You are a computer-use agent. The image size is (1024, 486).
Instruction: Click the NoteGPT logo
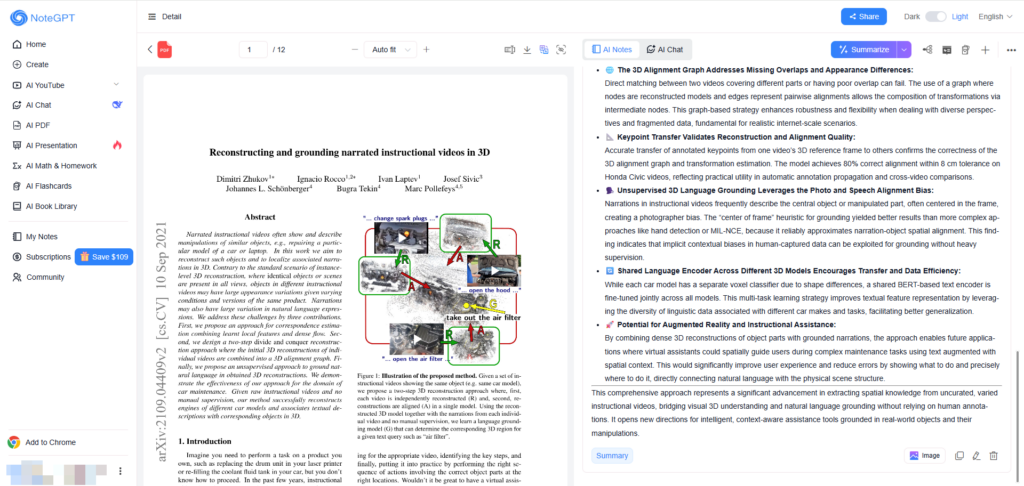click(42, 18)
